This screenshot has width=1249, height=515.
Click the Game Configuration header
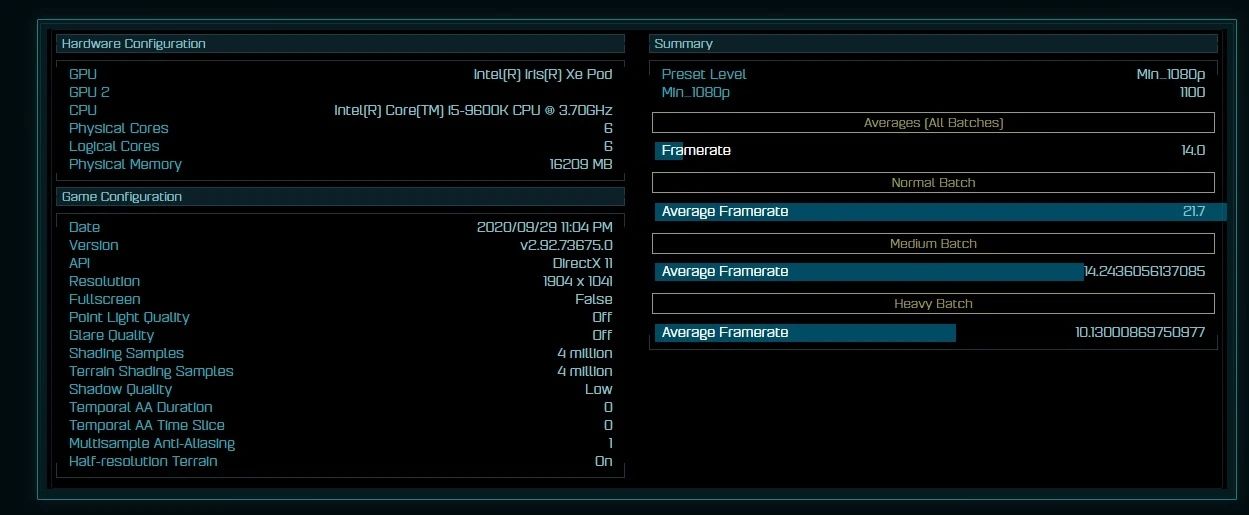pyautogui.click(x=340, y=197)
